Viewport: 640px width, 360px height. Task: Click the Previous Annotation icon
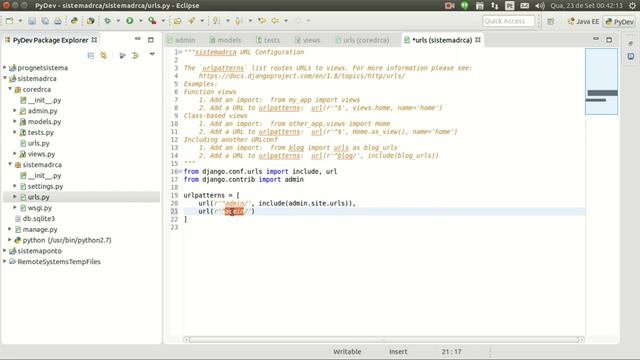coord(239,20)
